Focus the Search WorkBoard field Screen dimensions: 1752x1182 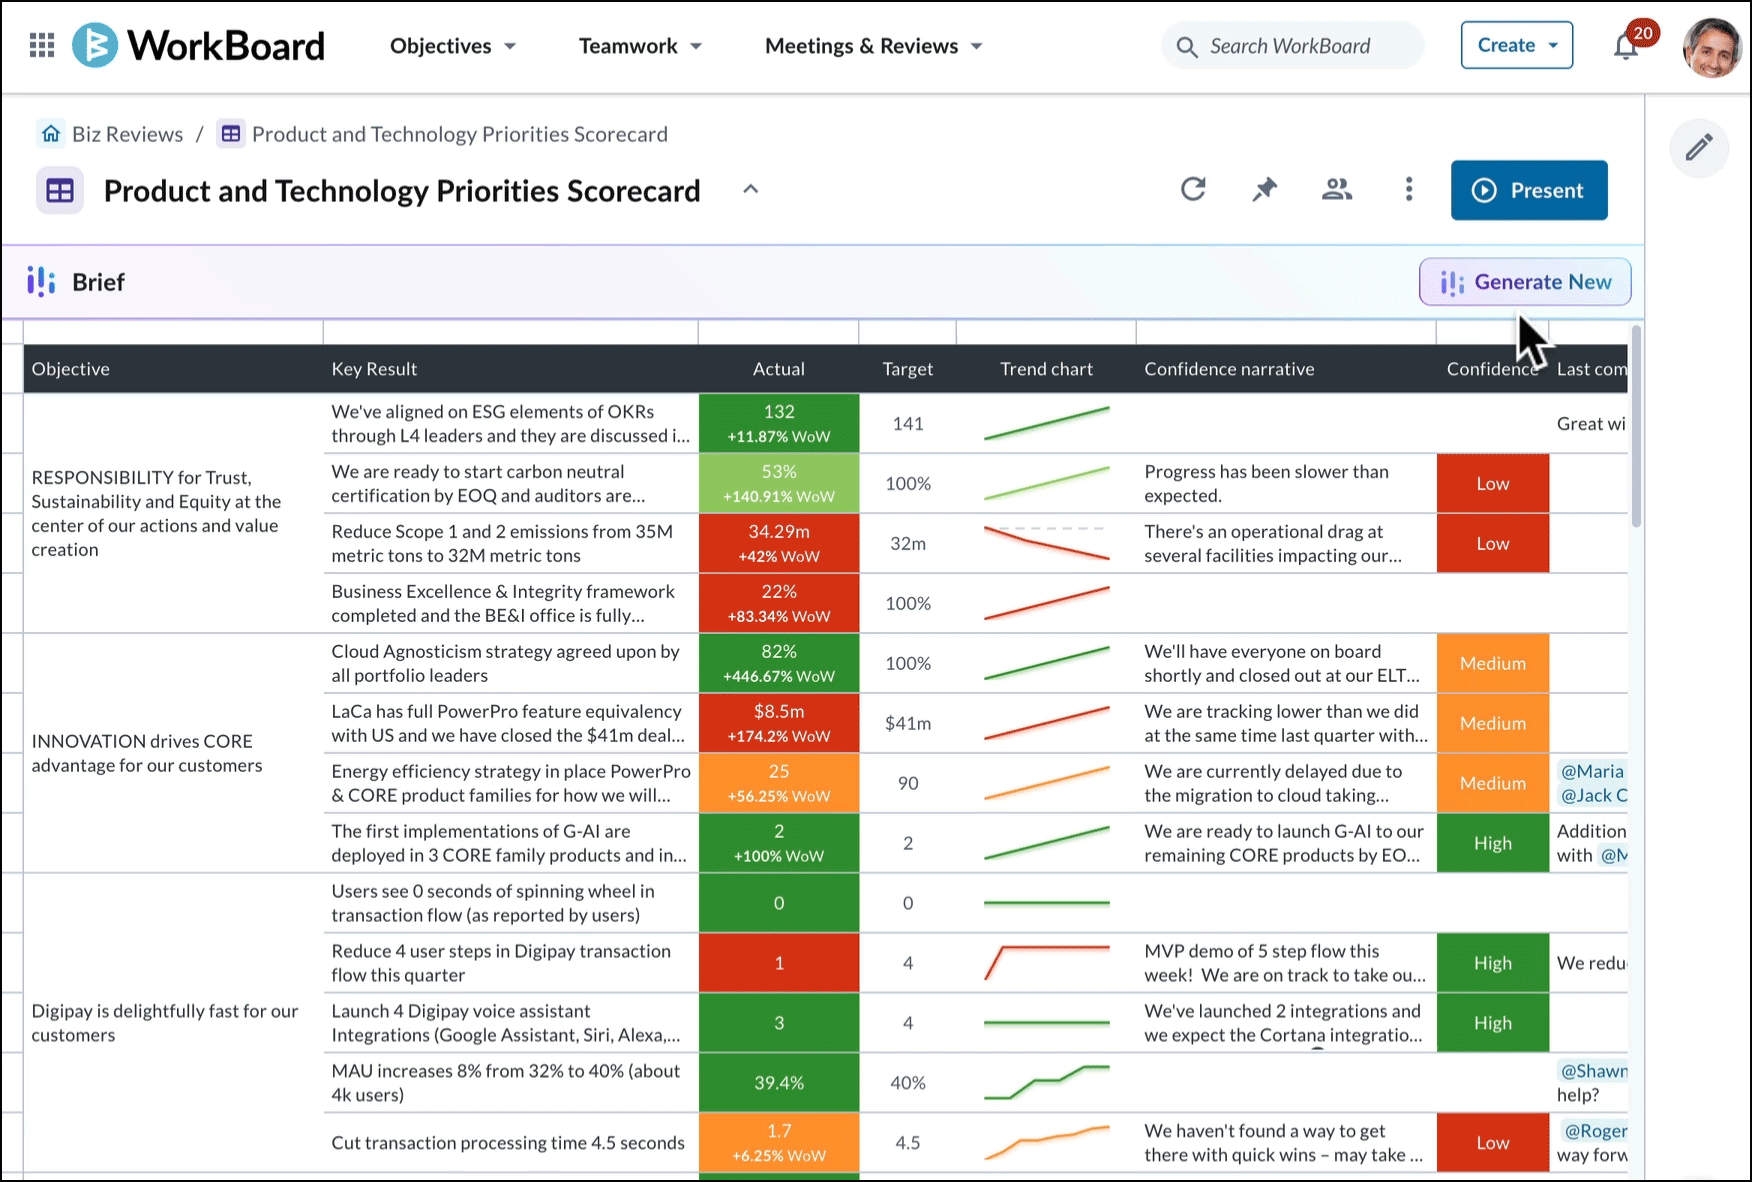1293,46
